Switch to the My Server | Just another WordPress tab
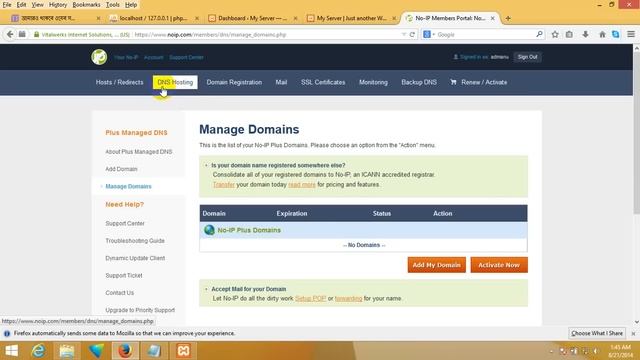Viewport: 640px width, 360px height. coord(351,18)
